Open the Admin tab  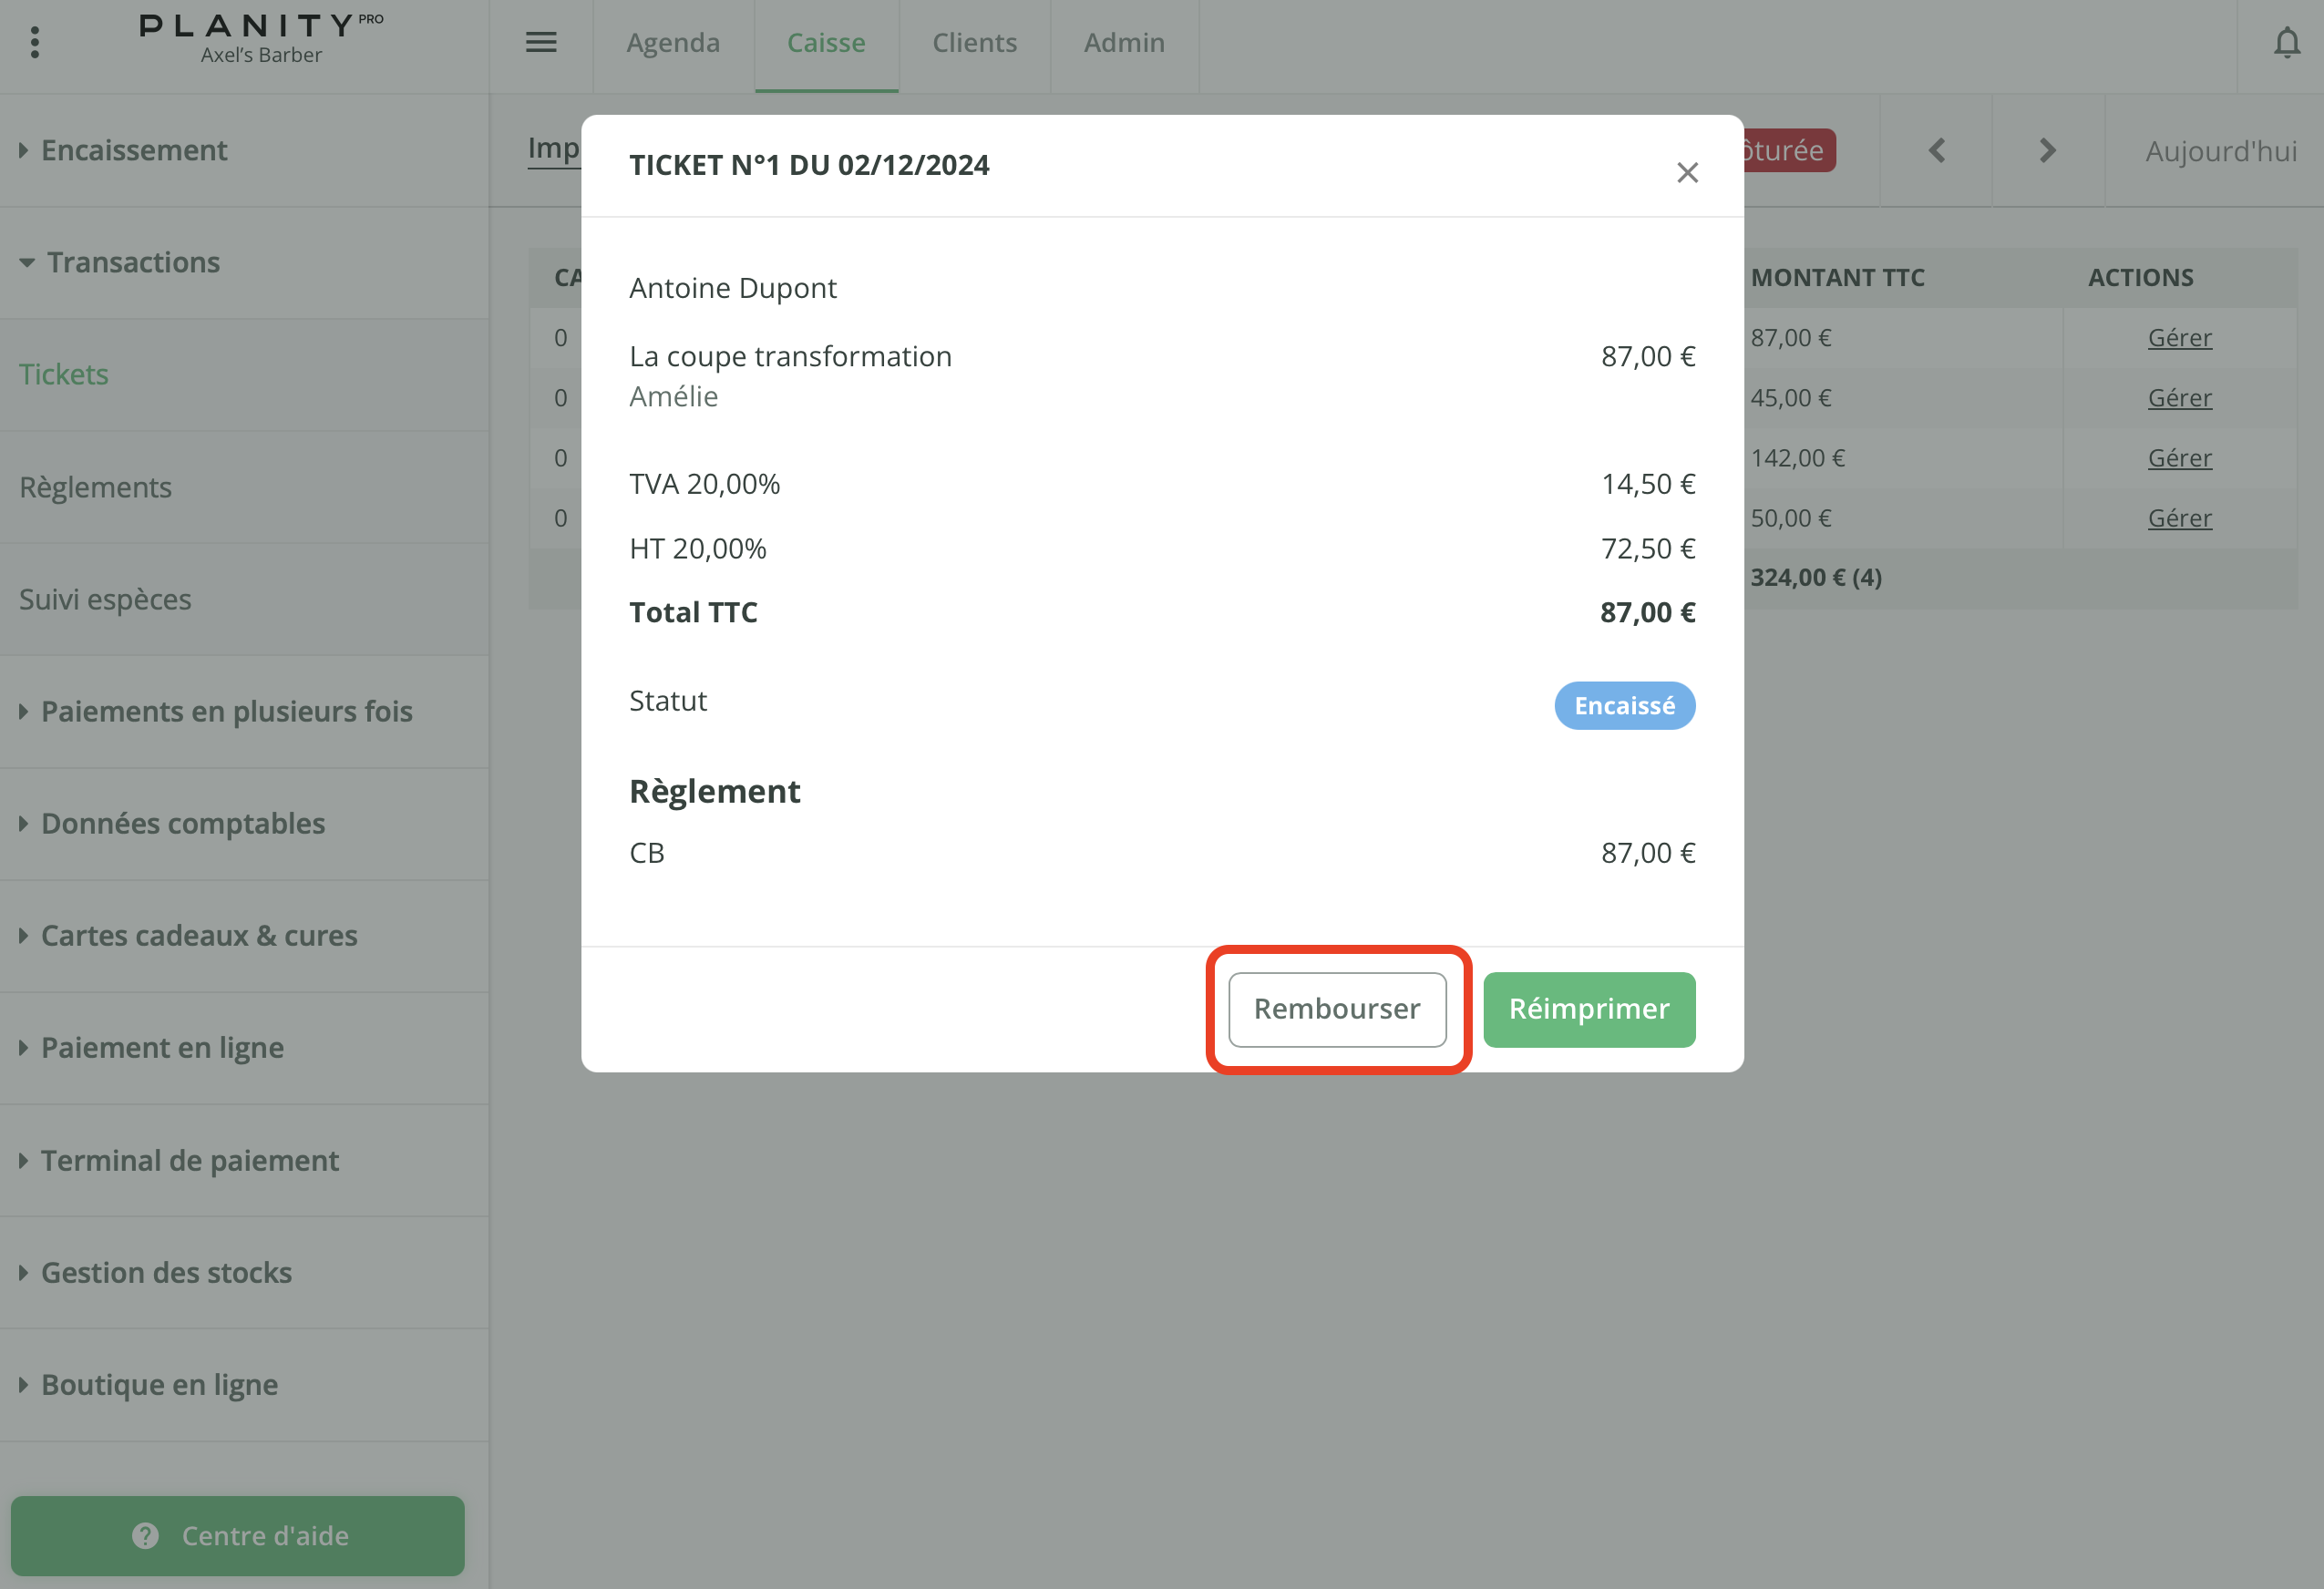[1124, 43]
